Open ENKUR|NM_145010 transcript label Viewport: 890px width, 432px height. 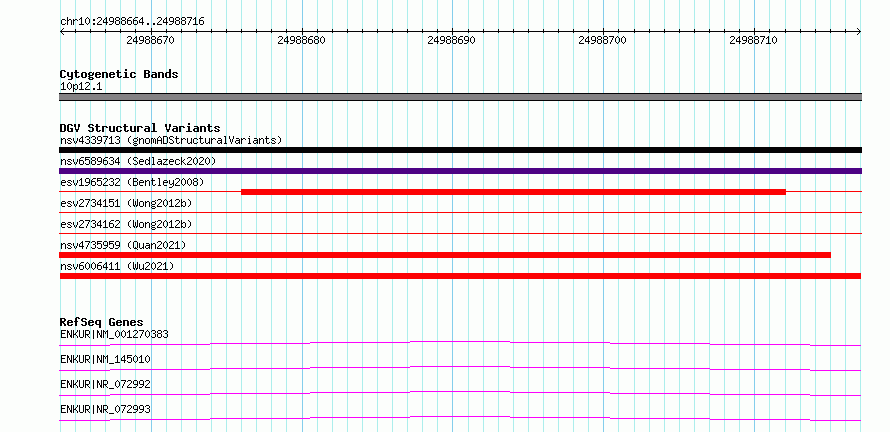[105, 359]
